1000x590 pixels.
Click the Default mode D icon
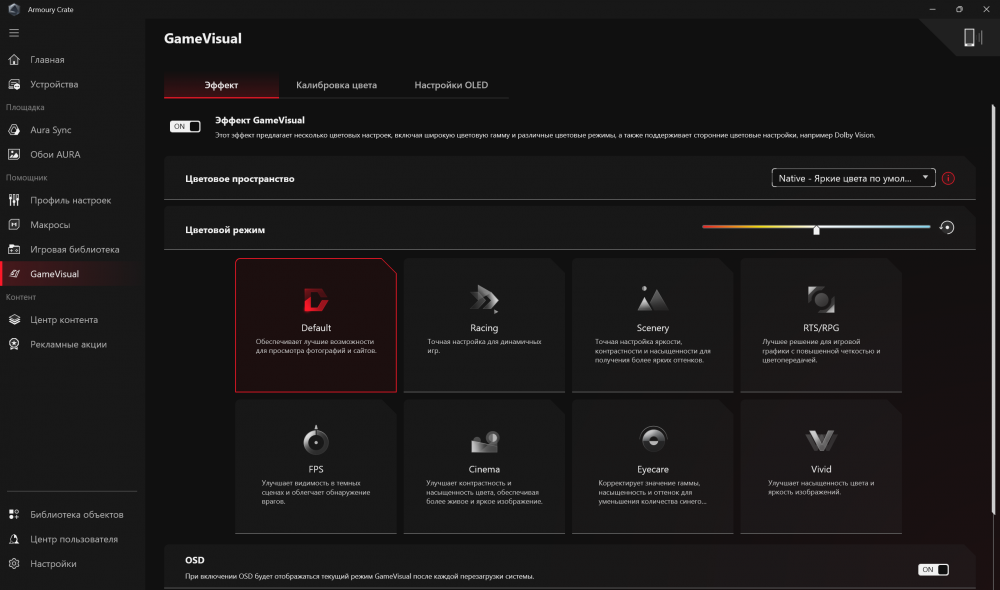[x=315, y=300]
